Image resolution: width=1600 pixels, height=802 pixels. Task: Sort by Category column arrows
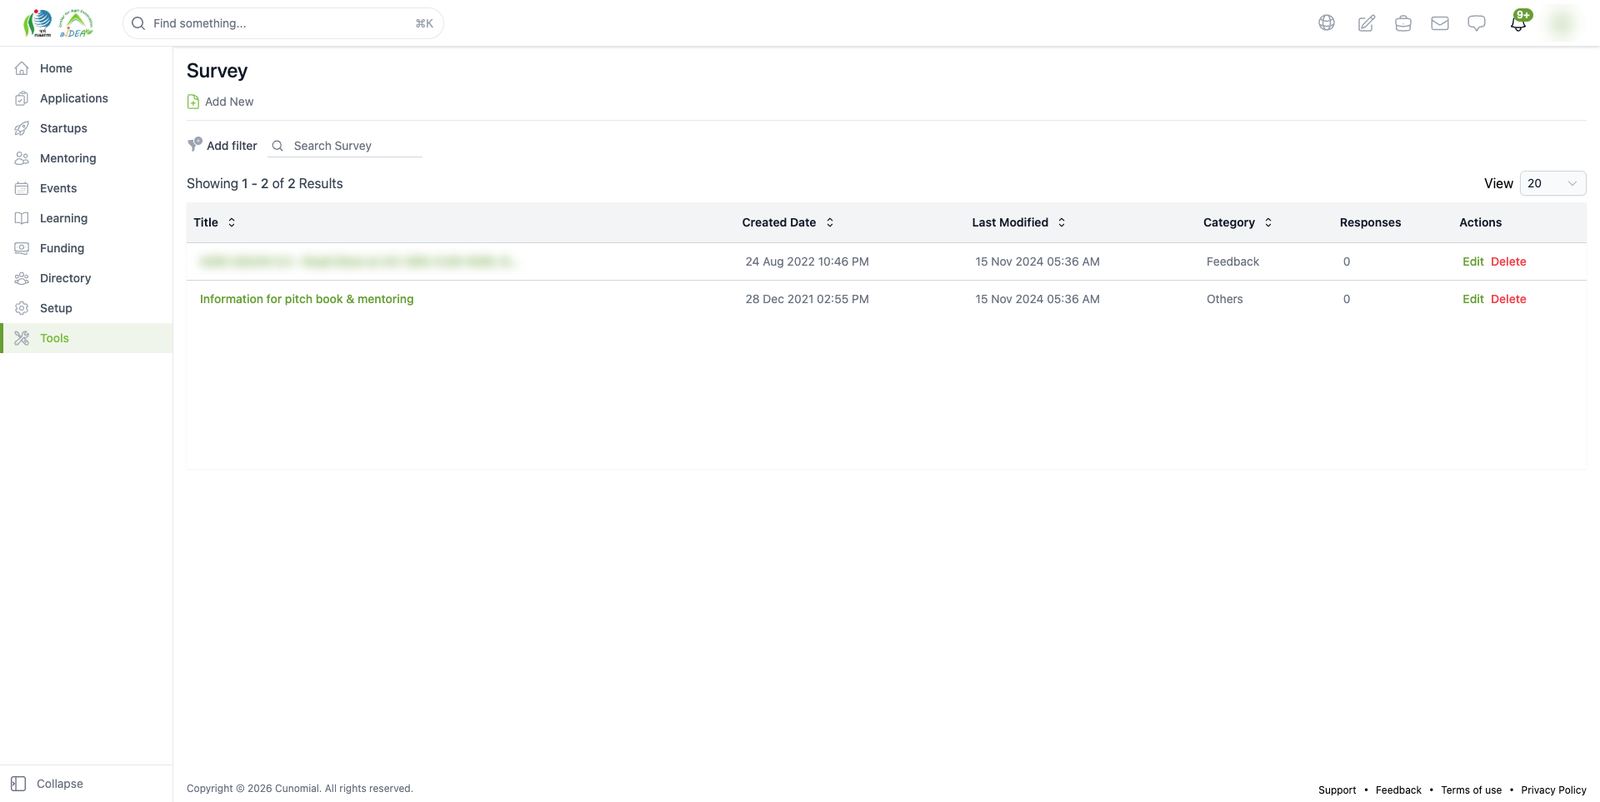point(1268,223)
